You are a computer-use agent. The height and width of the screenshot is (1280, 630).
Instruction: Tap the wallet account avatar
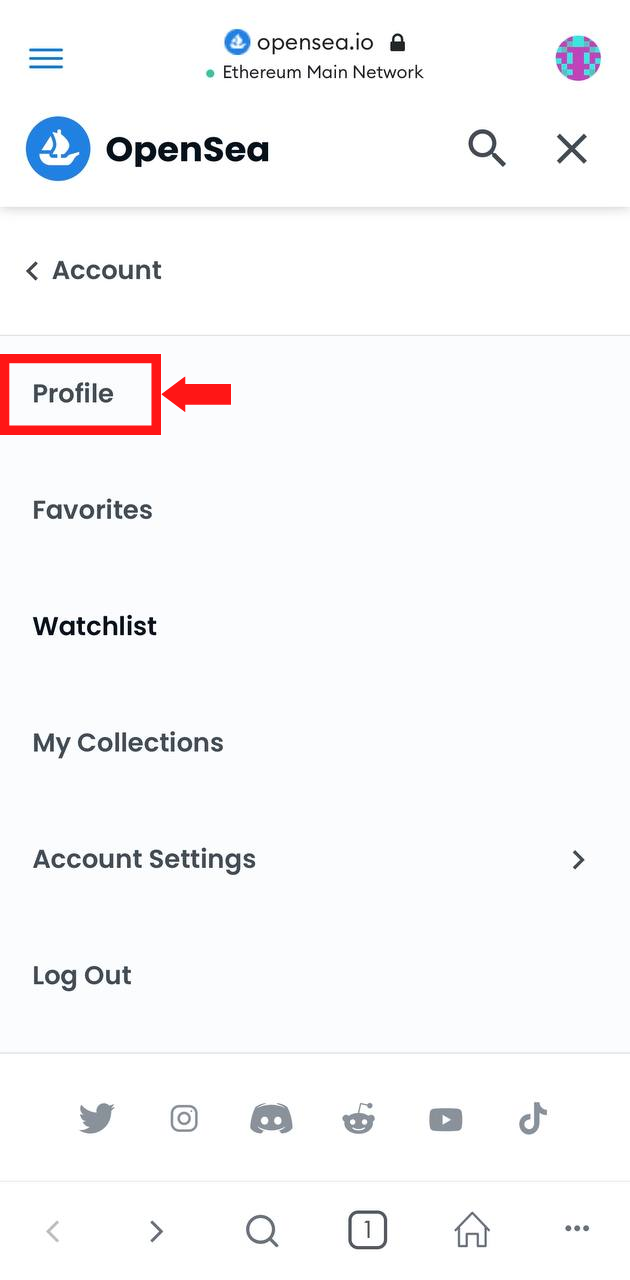pos(578,58)
